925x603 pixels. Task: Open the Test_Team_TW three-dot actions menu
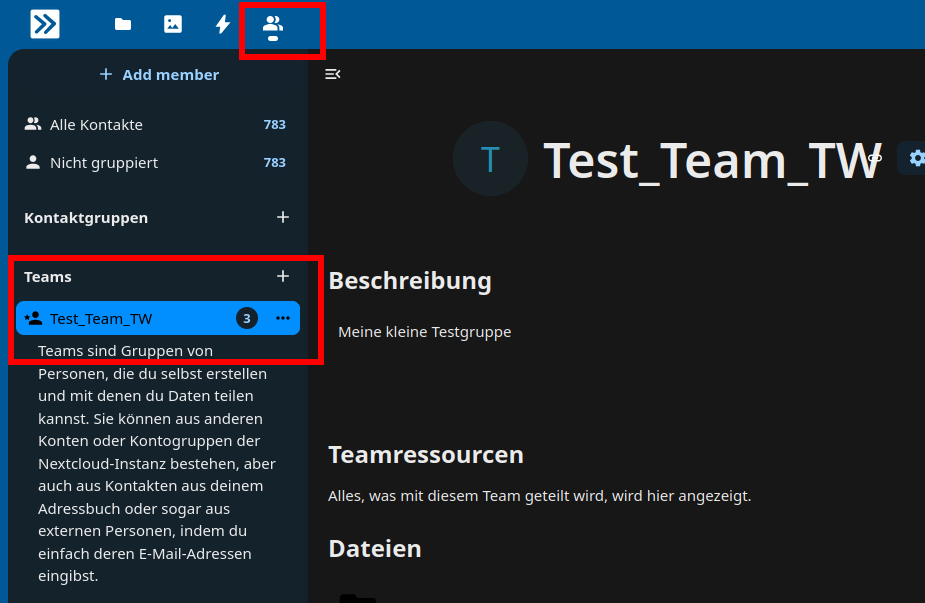coord(283,318)
